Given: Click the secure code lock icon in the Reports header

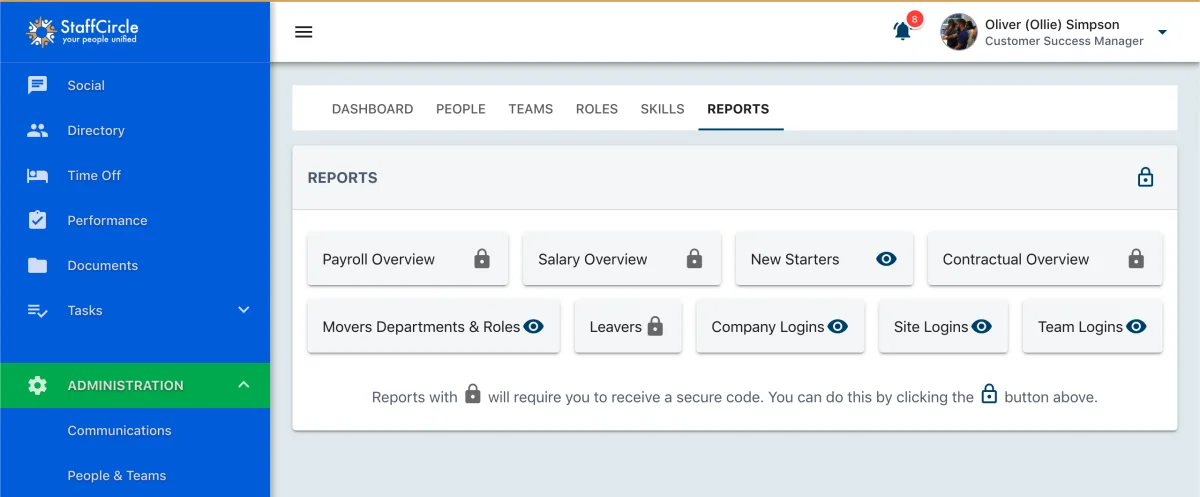Looking at the screenshot, I should click(1146, 177).
